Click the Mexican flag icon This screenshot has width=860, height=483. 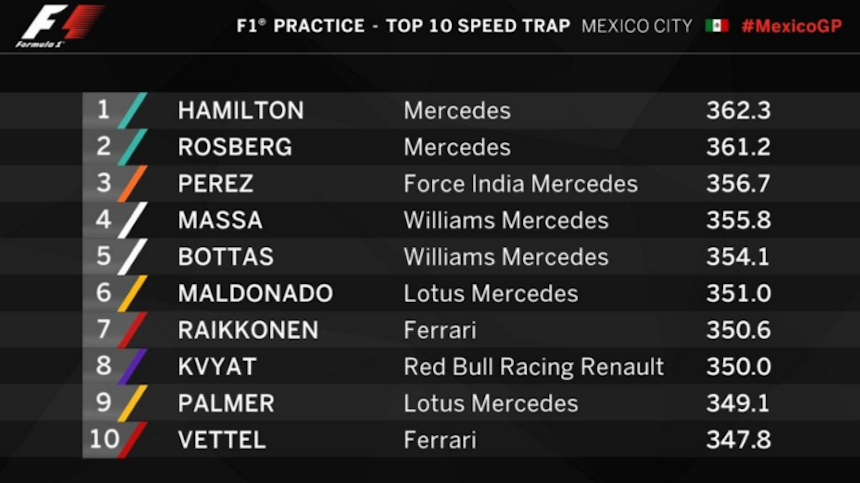click(716, 26)
